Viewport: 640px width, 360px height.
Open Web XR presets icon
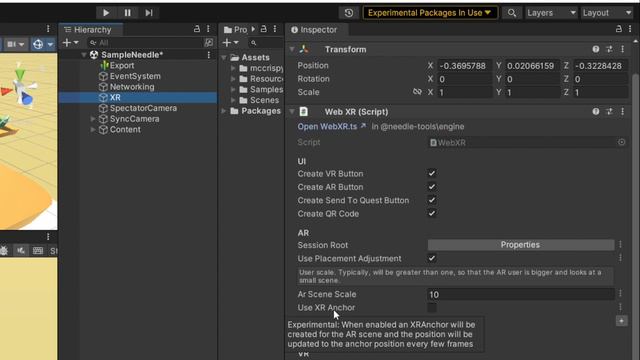(x=609, y=111)
